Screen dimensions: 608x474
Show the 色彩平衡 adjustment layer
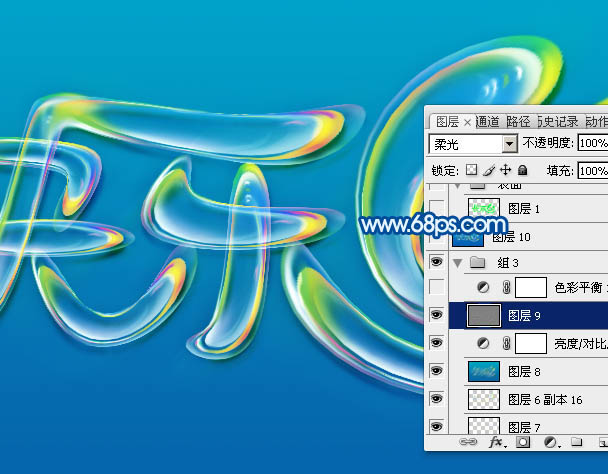click(x=436, y=287)
